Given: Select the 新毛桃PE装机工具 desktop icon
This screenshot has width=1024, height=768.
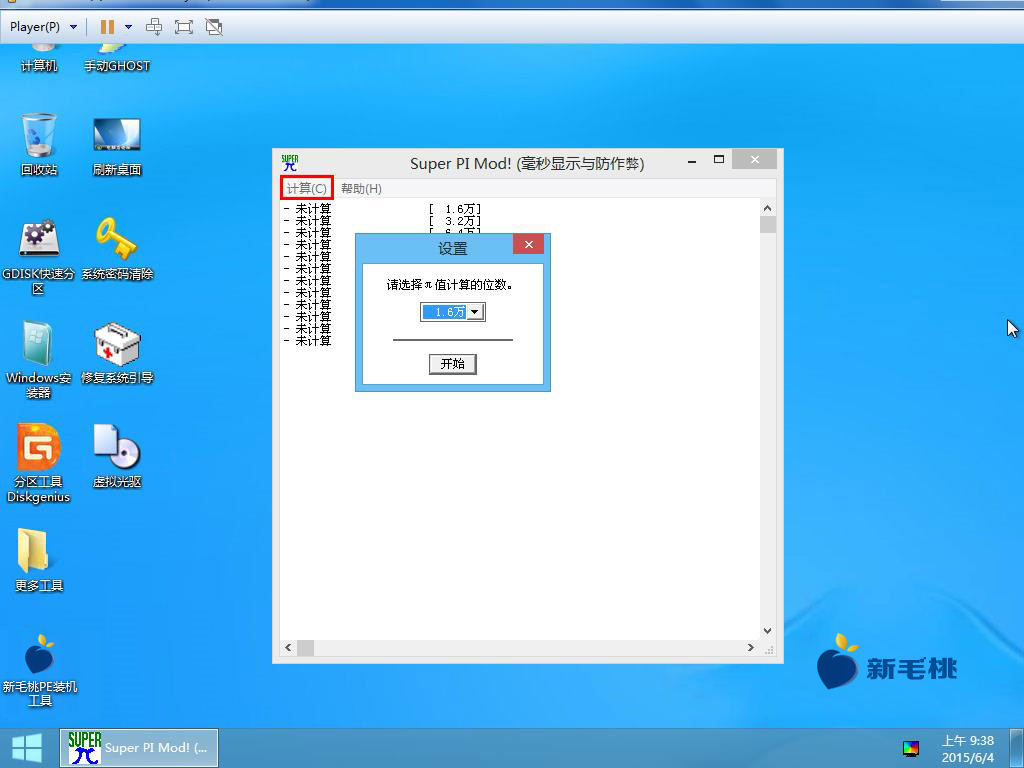Looking at the screenshot, I should point(39,671).
